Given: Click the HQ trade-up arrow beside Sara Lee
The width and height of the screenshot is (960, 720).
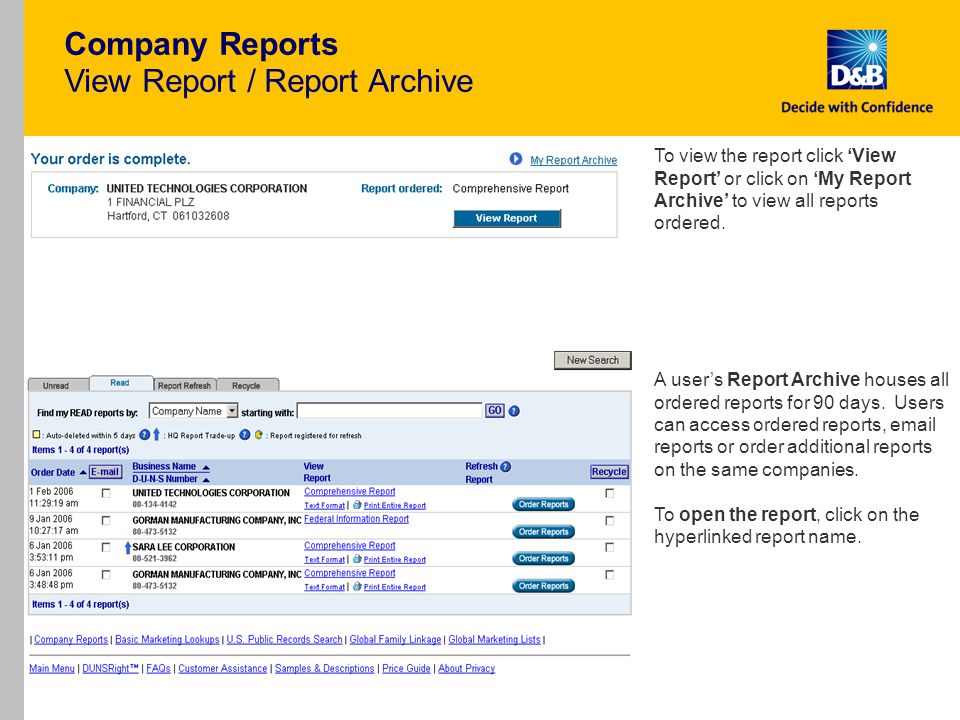Looking at the screenshot, I should click(x=127, y=547).
